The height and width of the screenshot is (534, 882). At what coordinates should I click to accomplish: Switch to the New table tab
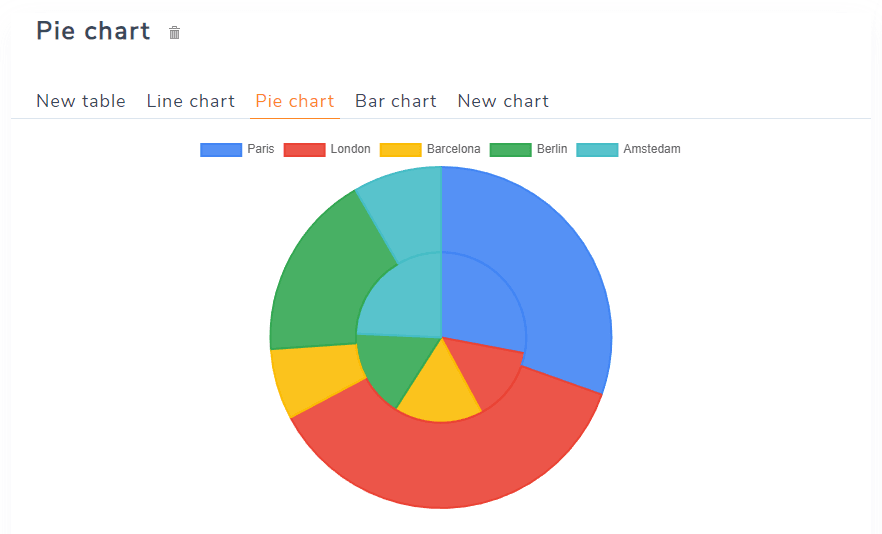(x=81, y=101)
